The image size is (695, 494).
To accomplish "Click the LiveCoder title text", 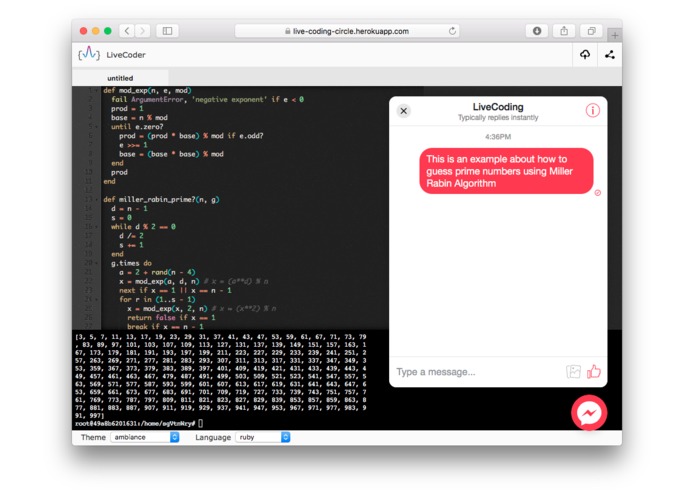I will 126,55.
